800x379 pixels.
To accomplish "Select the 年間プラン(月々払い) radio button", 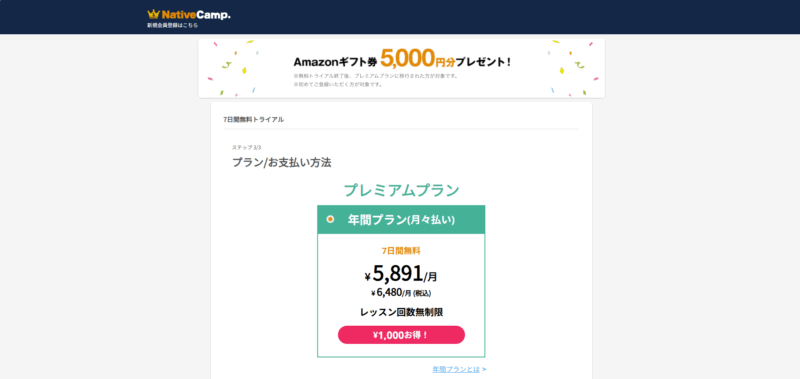I will [330, 219].
